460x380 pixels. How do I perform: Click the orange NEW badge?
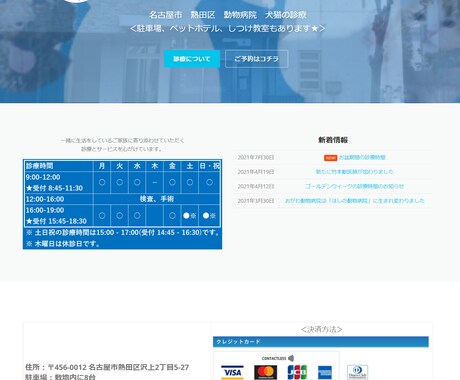pos(331,158)
